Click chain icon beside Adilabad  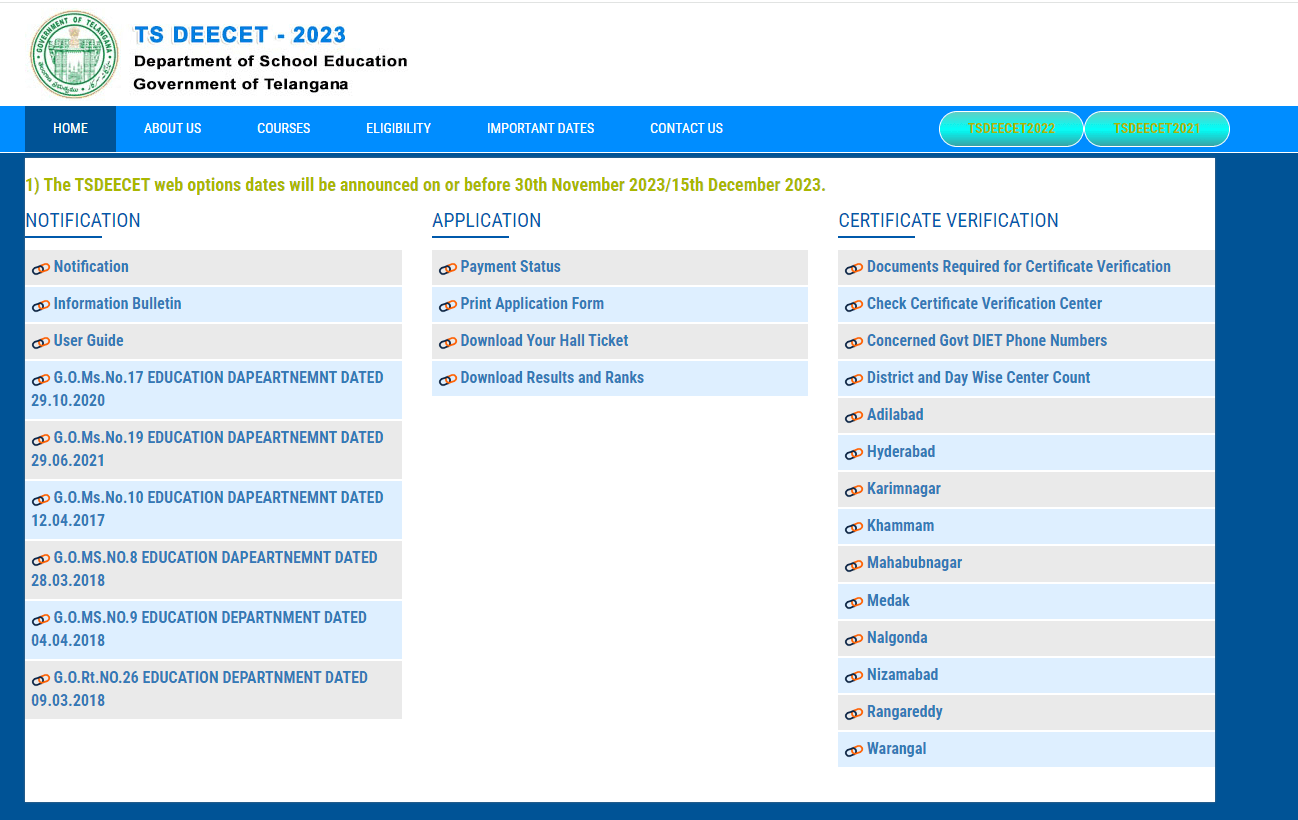854,416
